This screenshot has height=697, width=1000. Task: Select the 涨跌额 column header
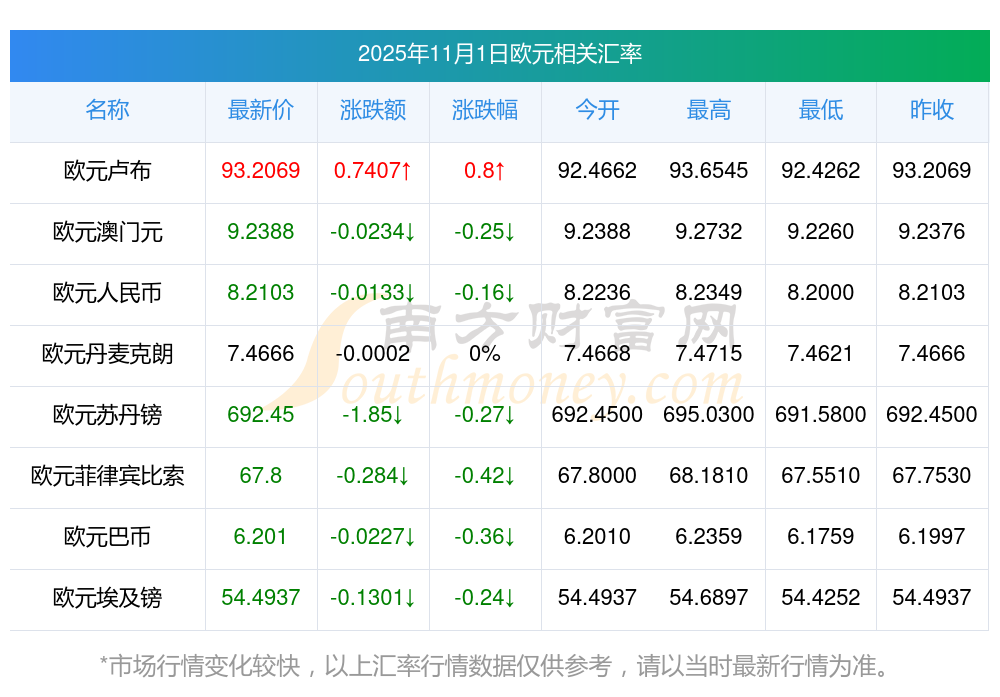click(373, 110)
